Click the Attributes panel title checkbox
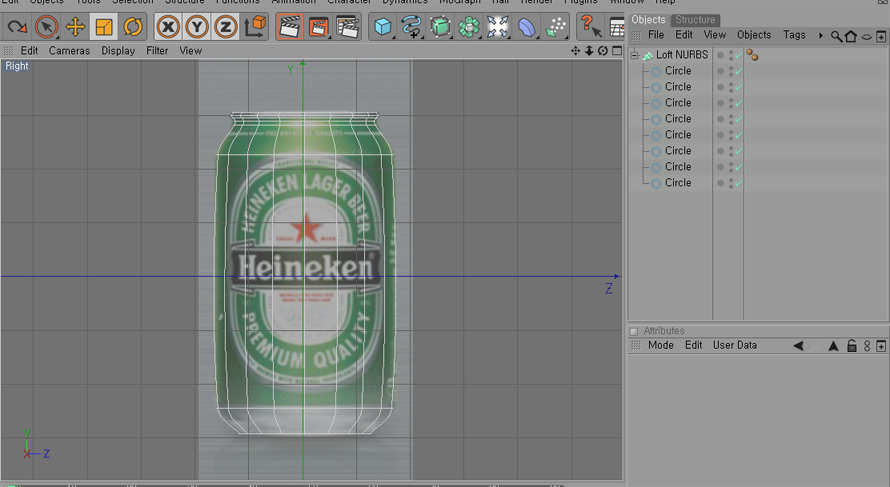 (634, 331)
